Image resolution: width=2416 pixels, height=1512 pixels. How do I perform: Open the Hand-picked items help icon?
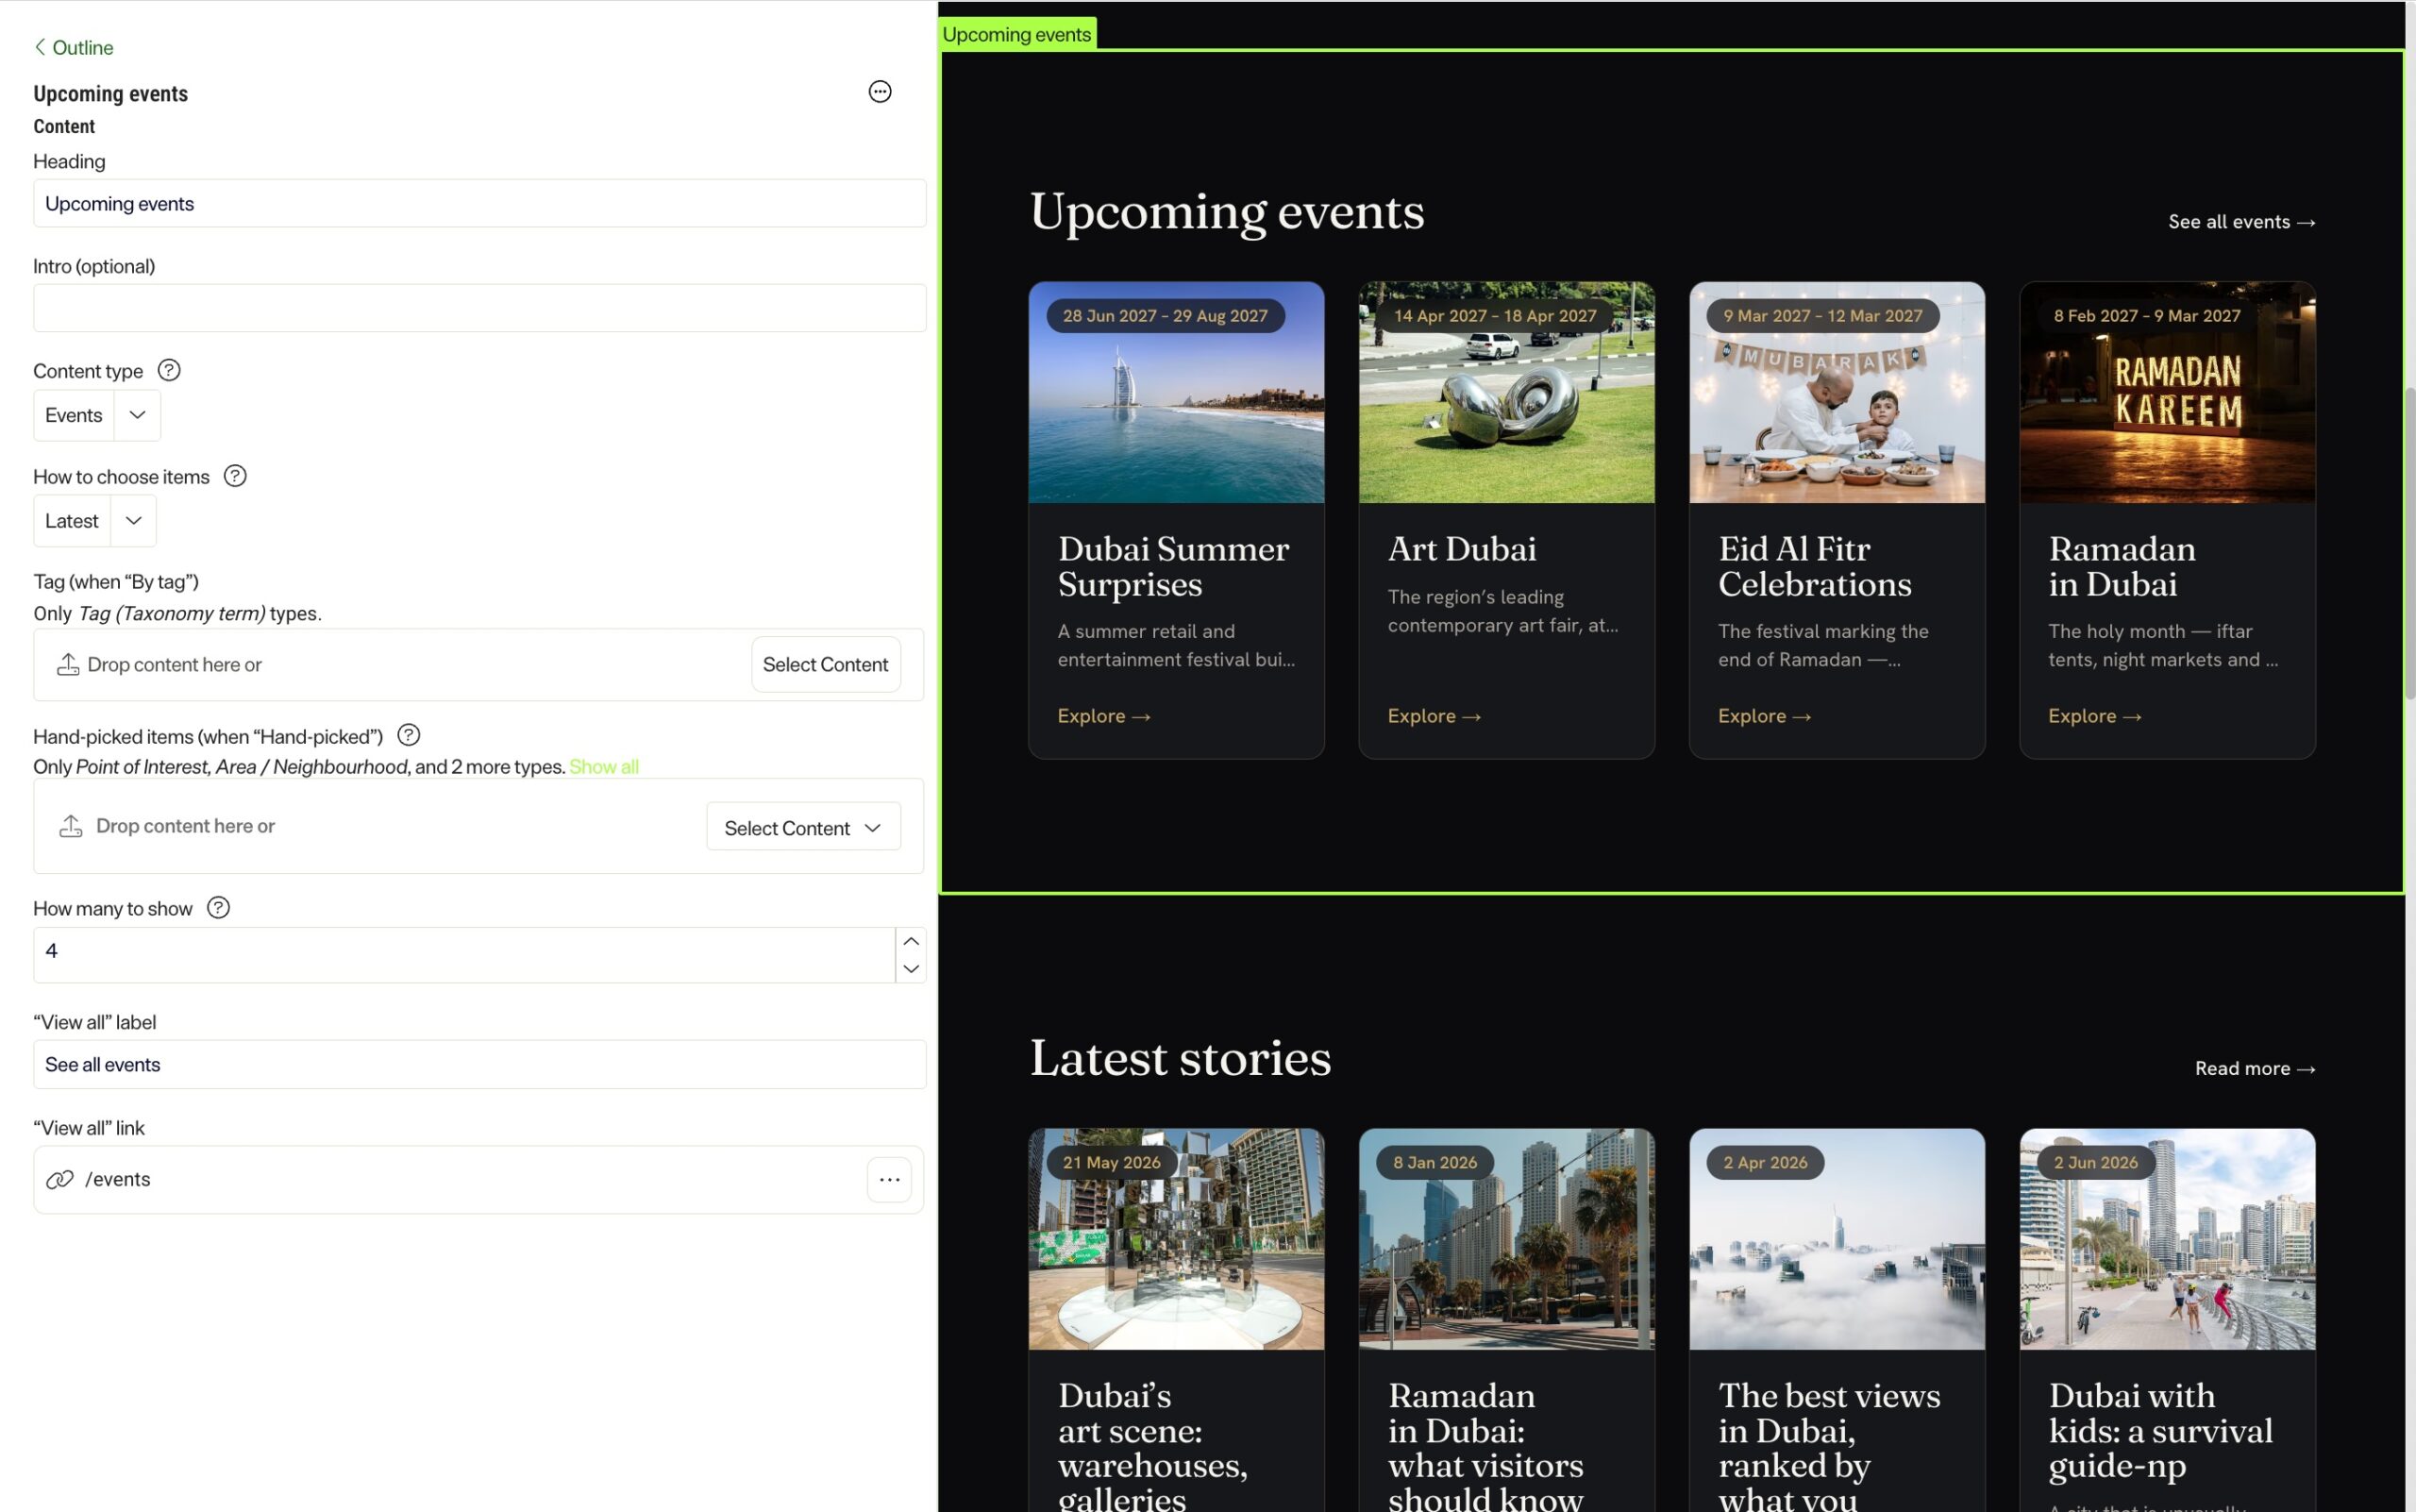click(x=408, y=736)
